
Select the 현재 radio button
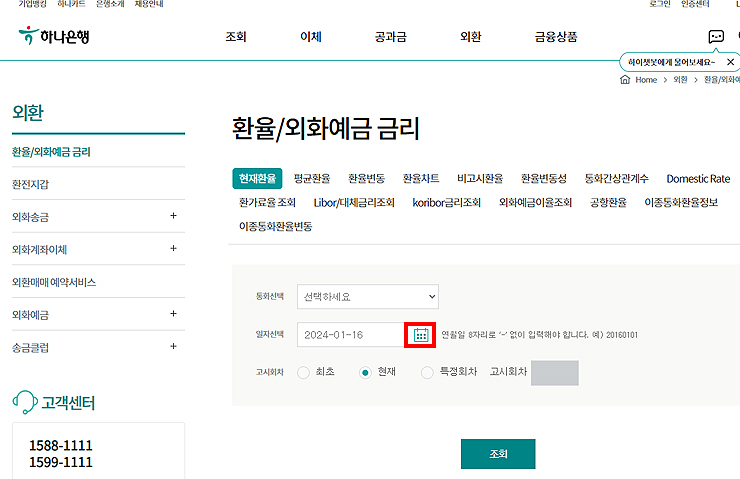click(x=365, y=372)
